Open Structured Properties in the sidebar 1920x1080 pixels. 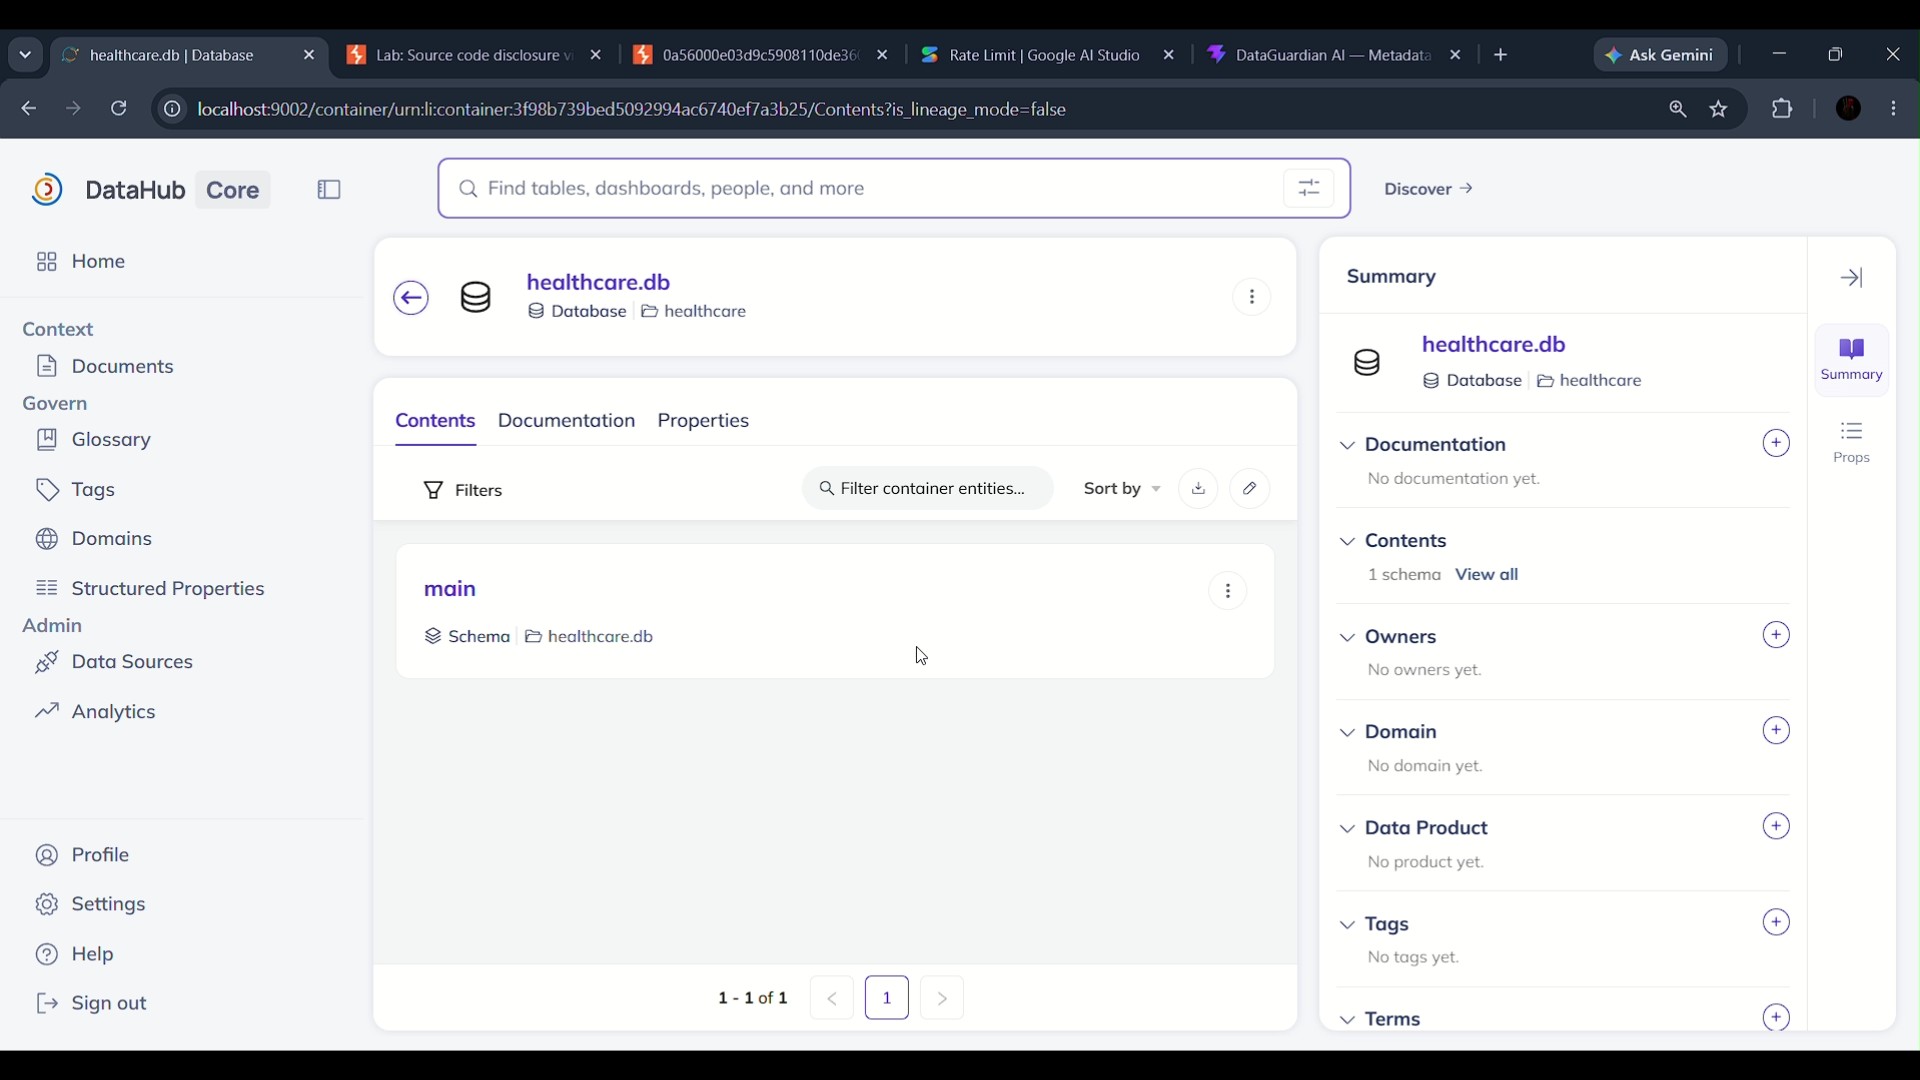150,589
